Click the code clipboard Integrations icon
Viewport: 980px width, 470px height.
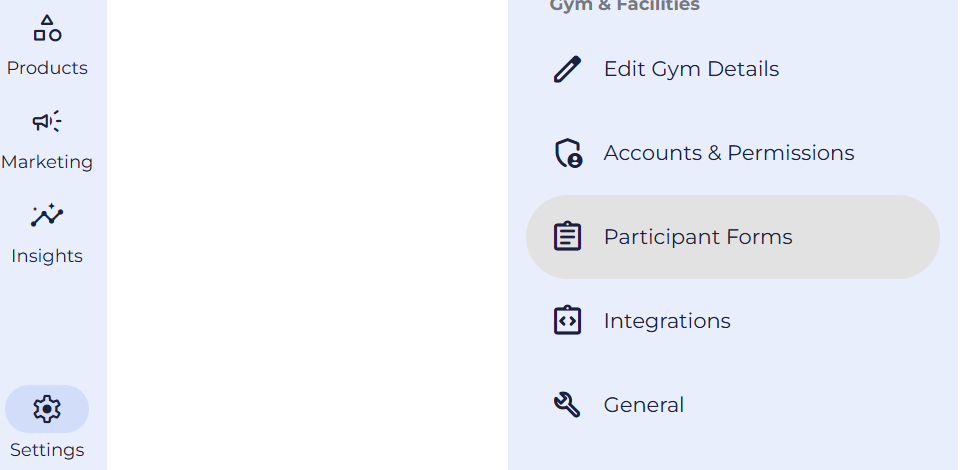pyautogui.click(x=567, y=321)
